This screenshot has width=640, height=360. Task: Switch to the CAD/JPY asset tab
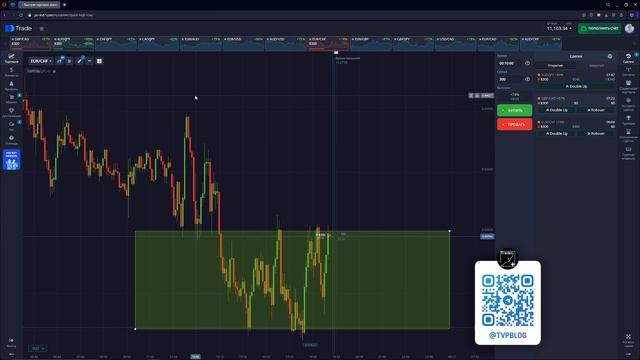(158, 43)
